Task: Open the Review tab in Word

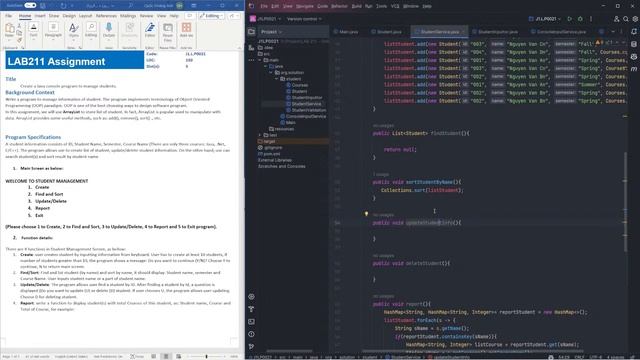Action: click(x=146, y=16)
